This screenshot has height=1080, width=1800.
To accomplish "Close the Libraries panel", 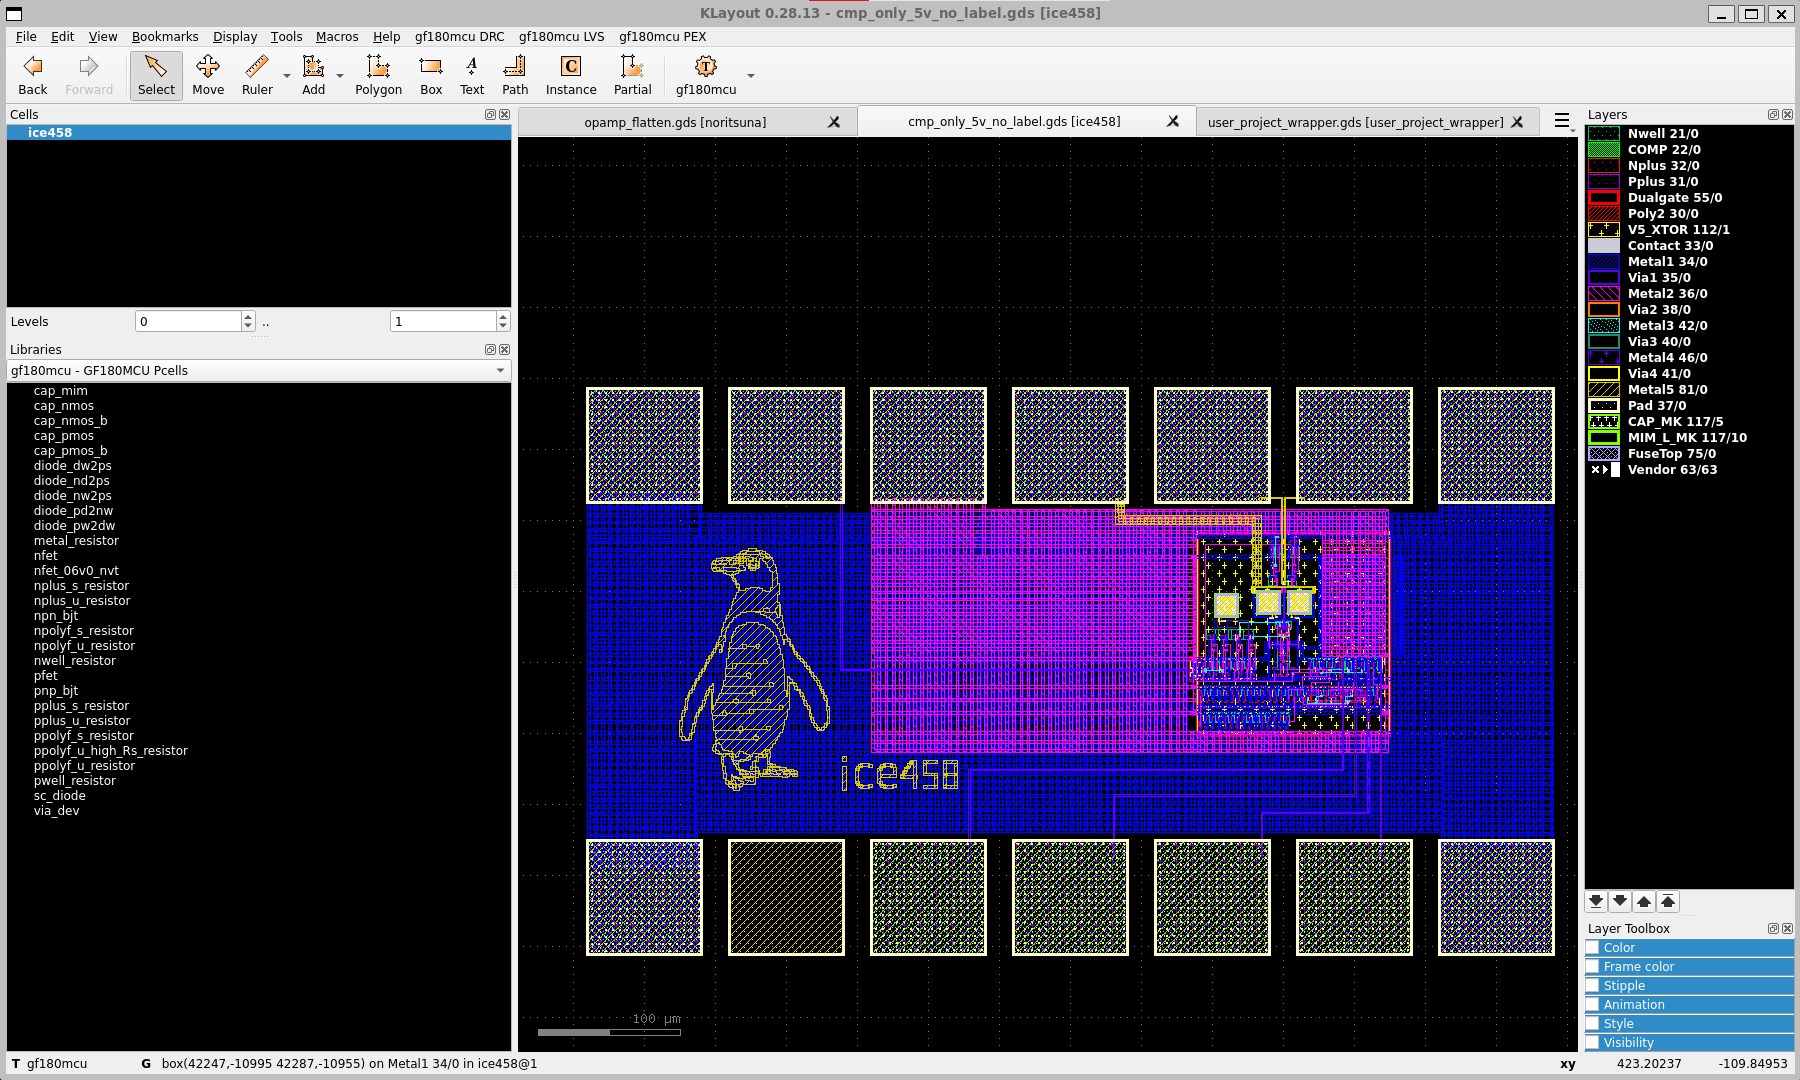I will [x=504, y=349].
